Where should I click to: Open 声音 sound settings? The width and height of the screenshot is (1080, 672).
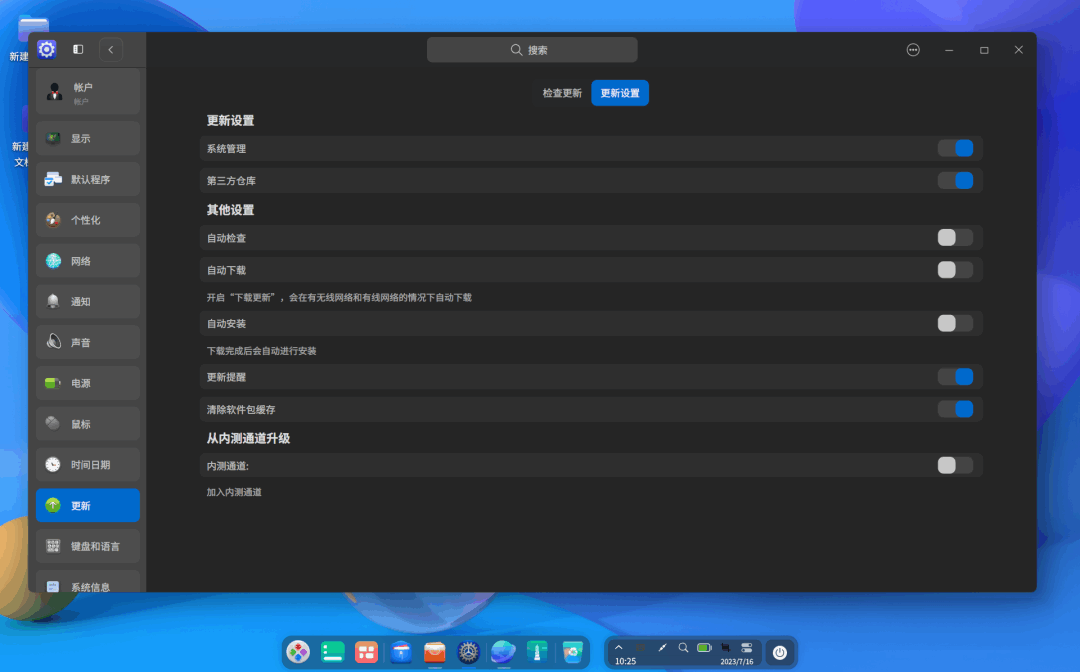click(x=87, y=342)
